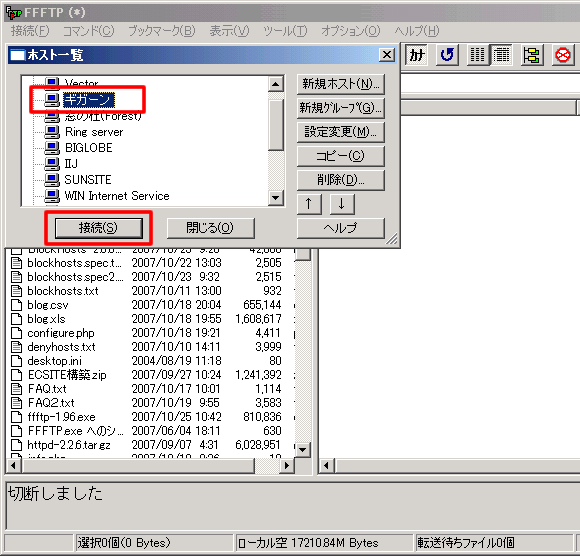Click the folder tree sync icon

coord(532,55)
